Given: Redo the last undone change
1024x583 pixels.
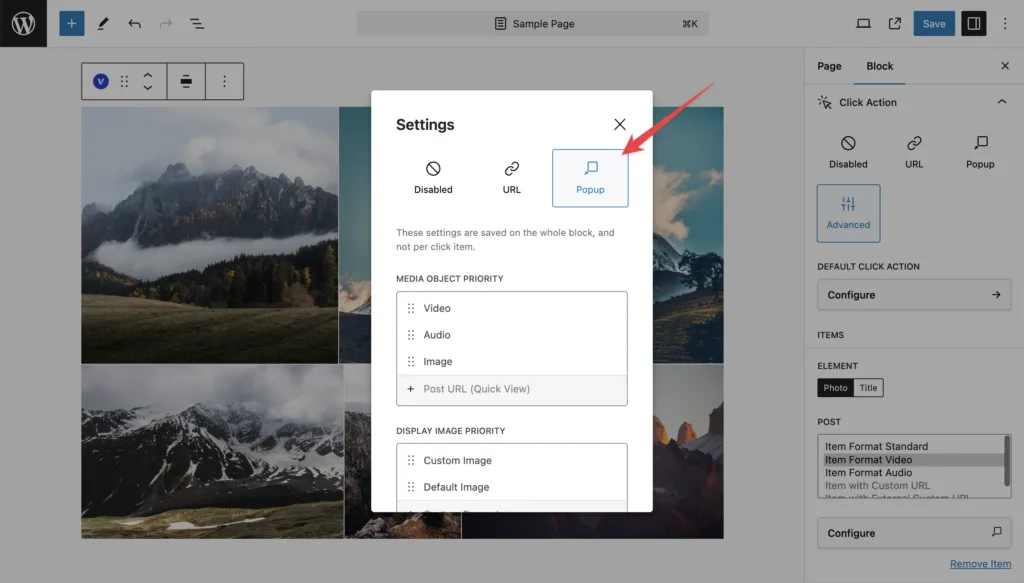Looking at the screenshot, I should point(166,24).
